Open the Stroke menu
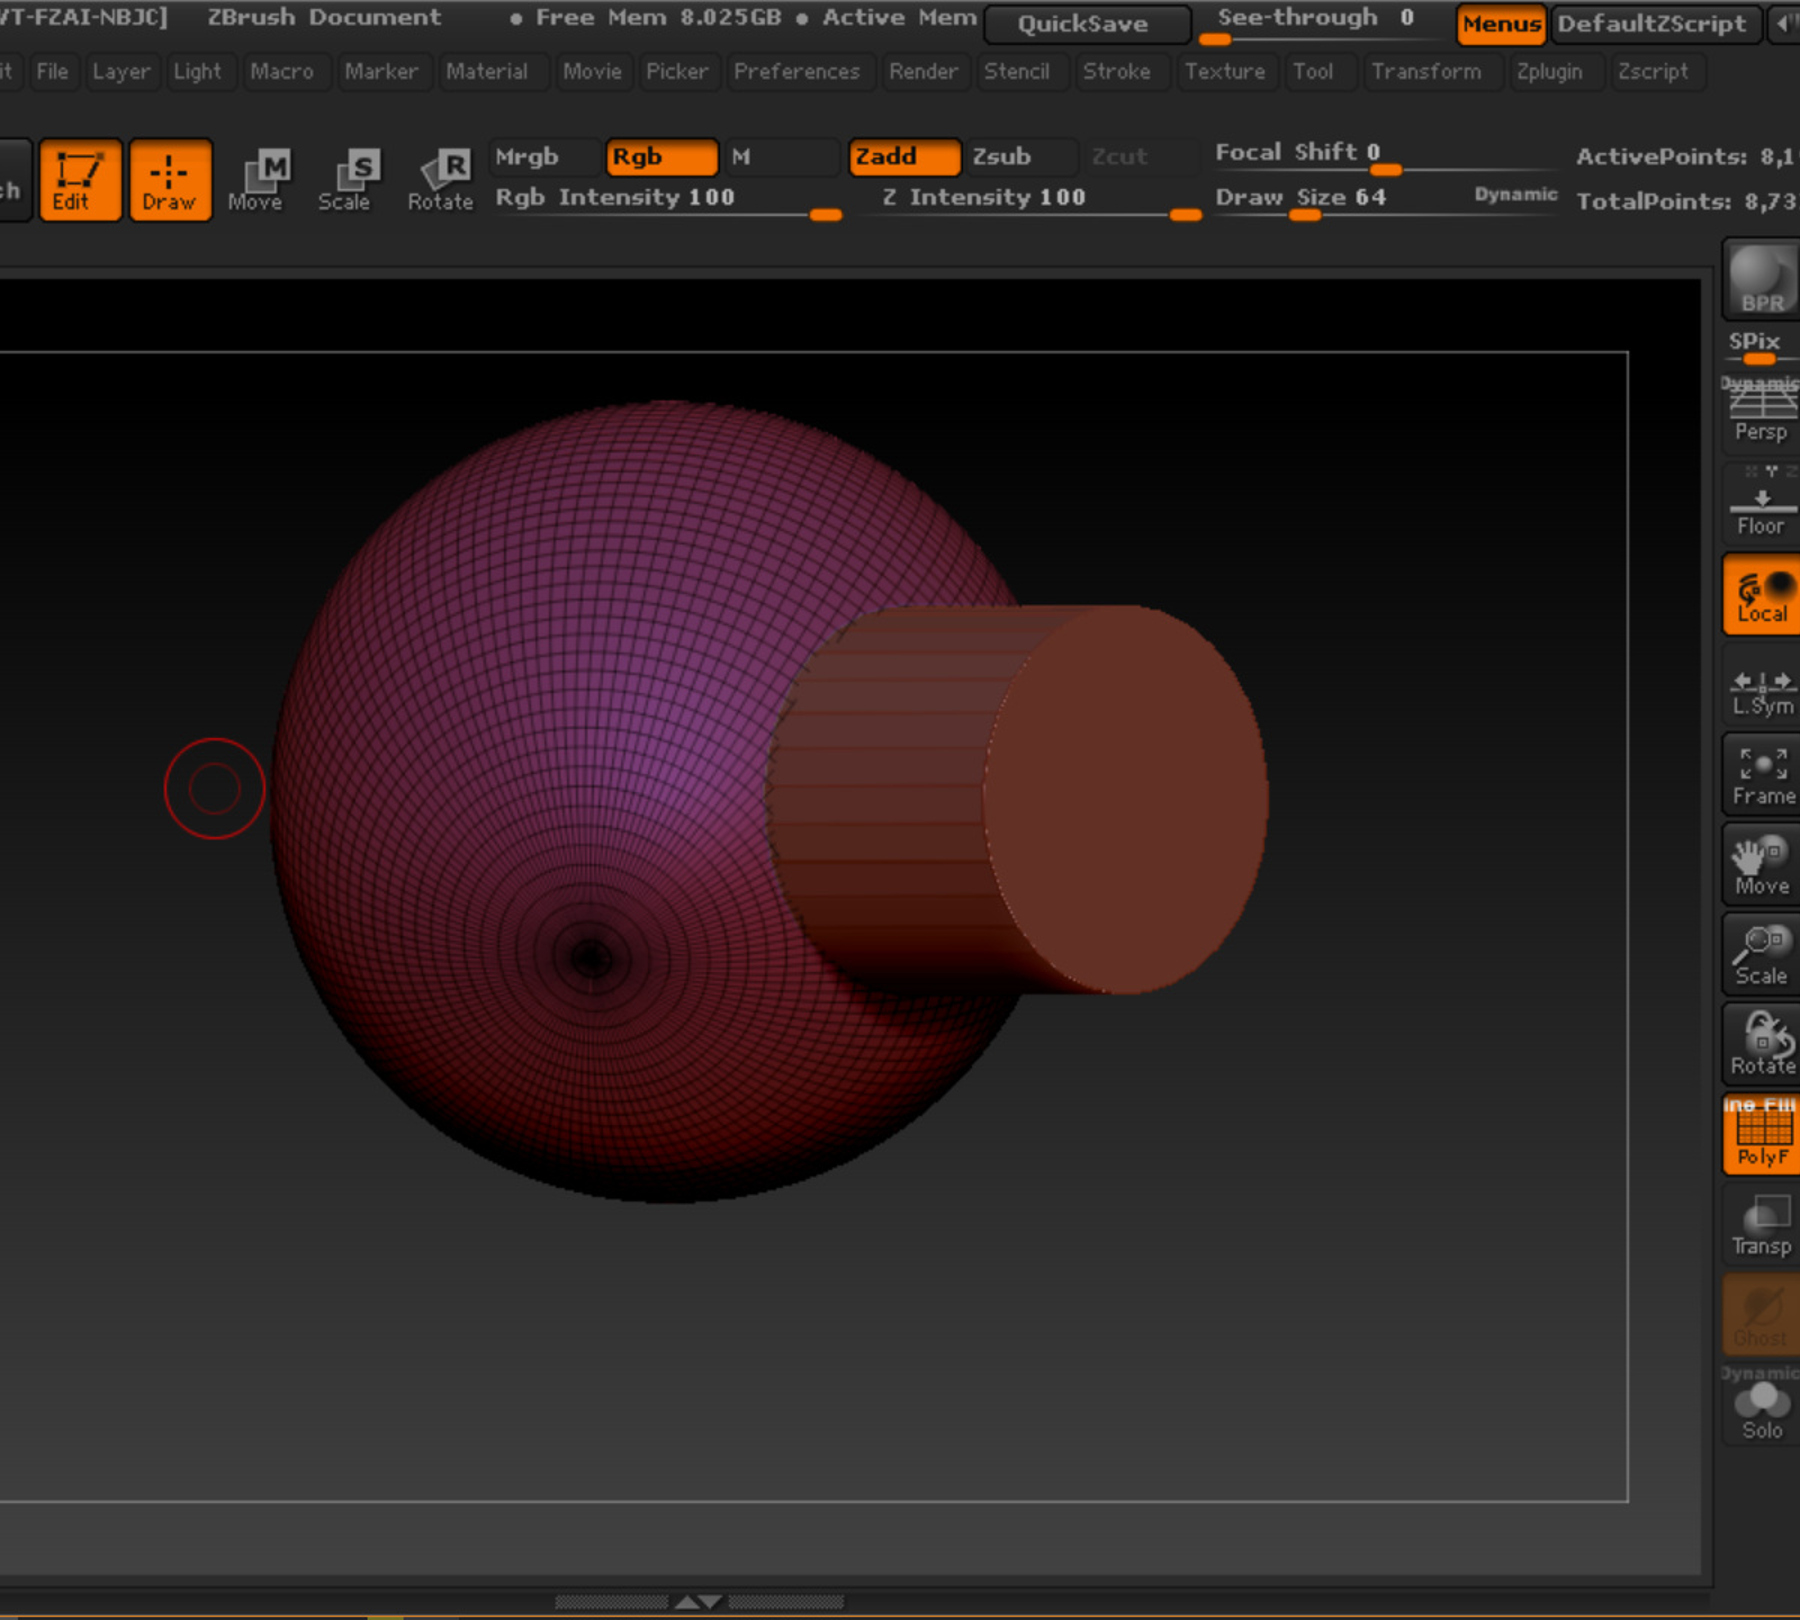 tap(1119, 71)
